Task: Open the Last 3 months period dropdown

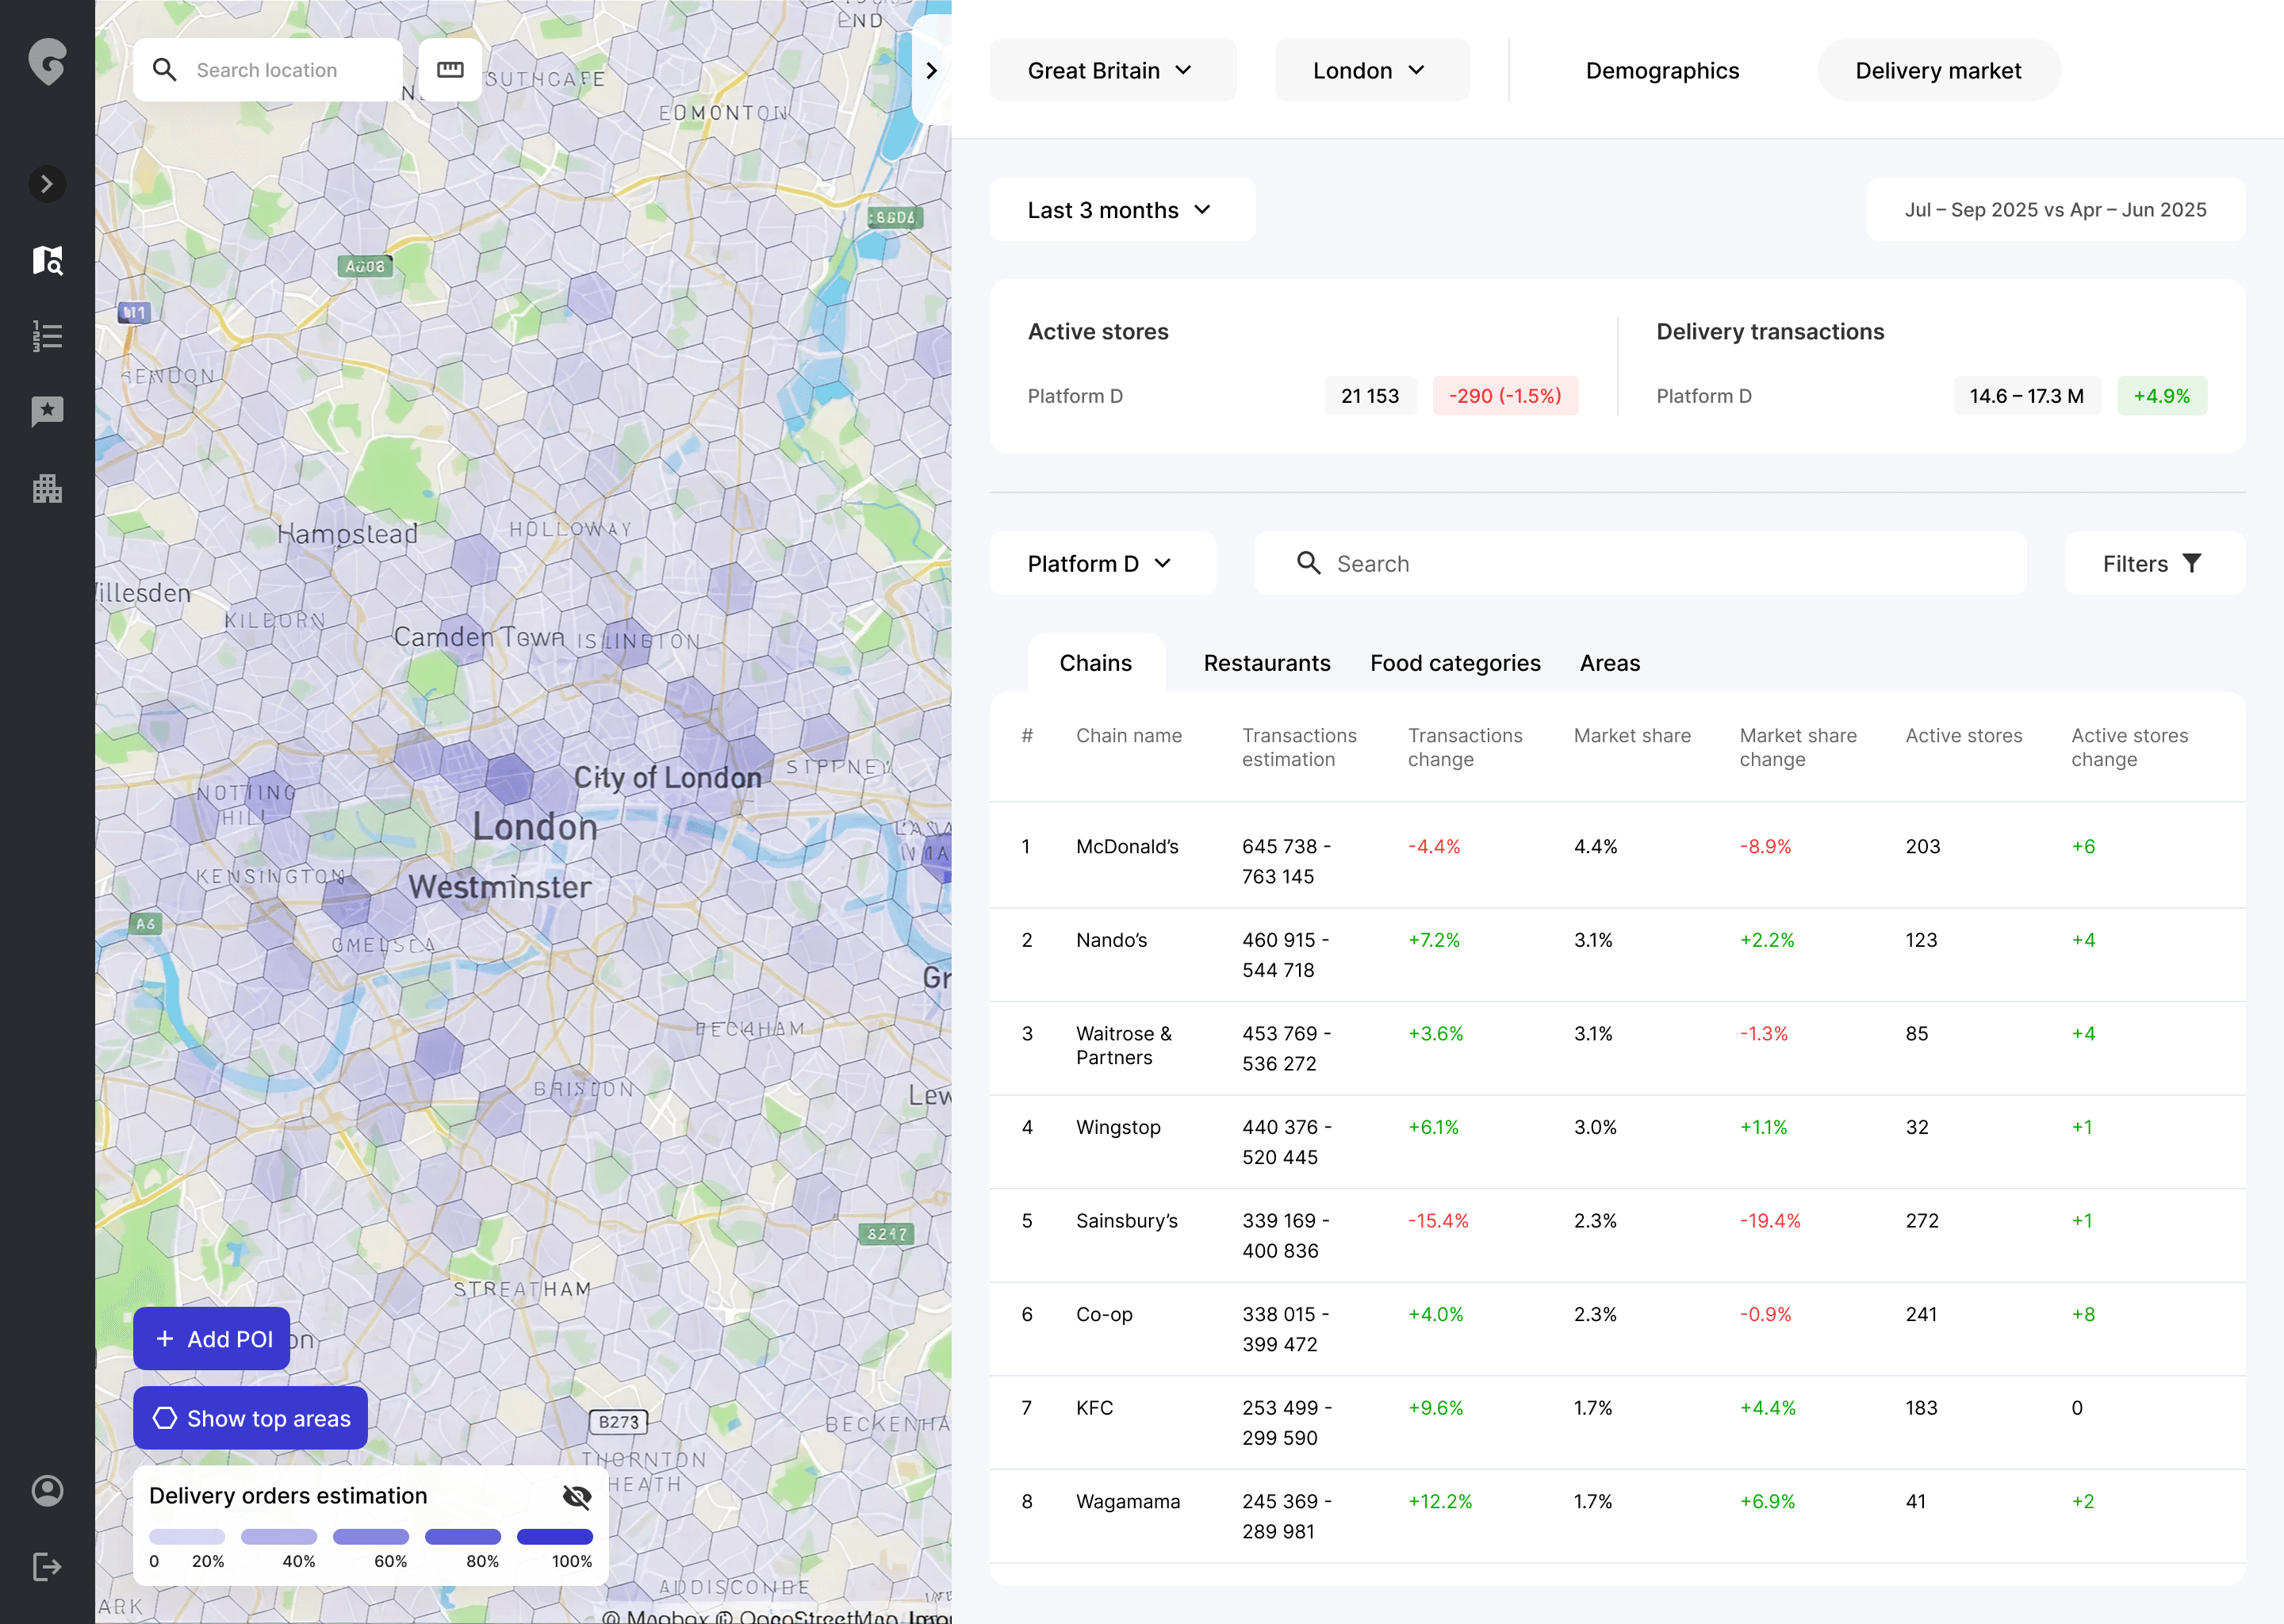Action: coord(1121,209)
